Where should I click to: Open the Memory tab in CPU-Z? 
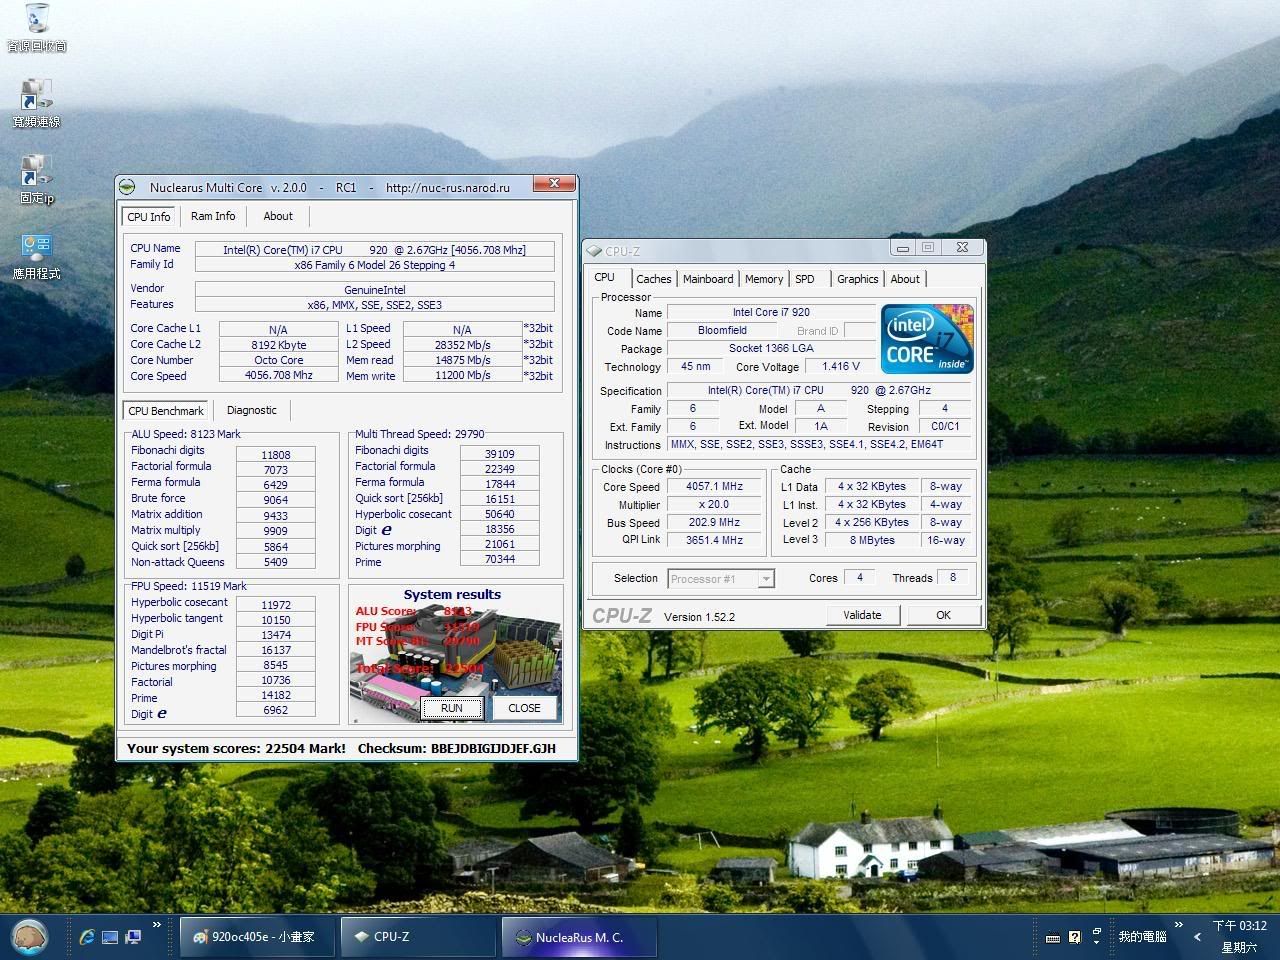coord(764,279)
